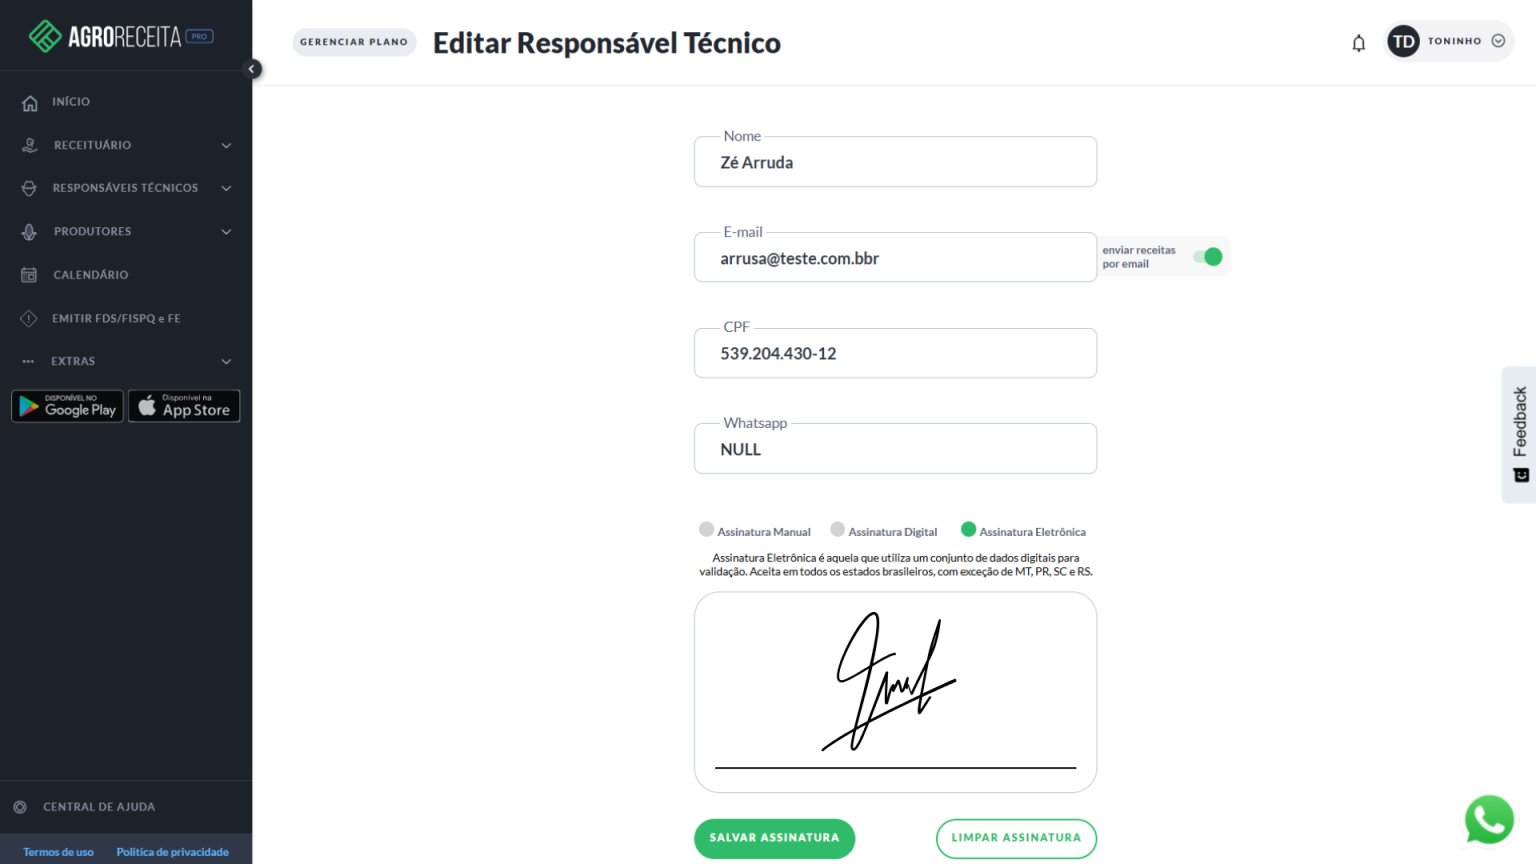The width and height of the screenshot is (1536, 864).
Task: Collapse the sidebar with arrow button
Action: tap(252, 69)
